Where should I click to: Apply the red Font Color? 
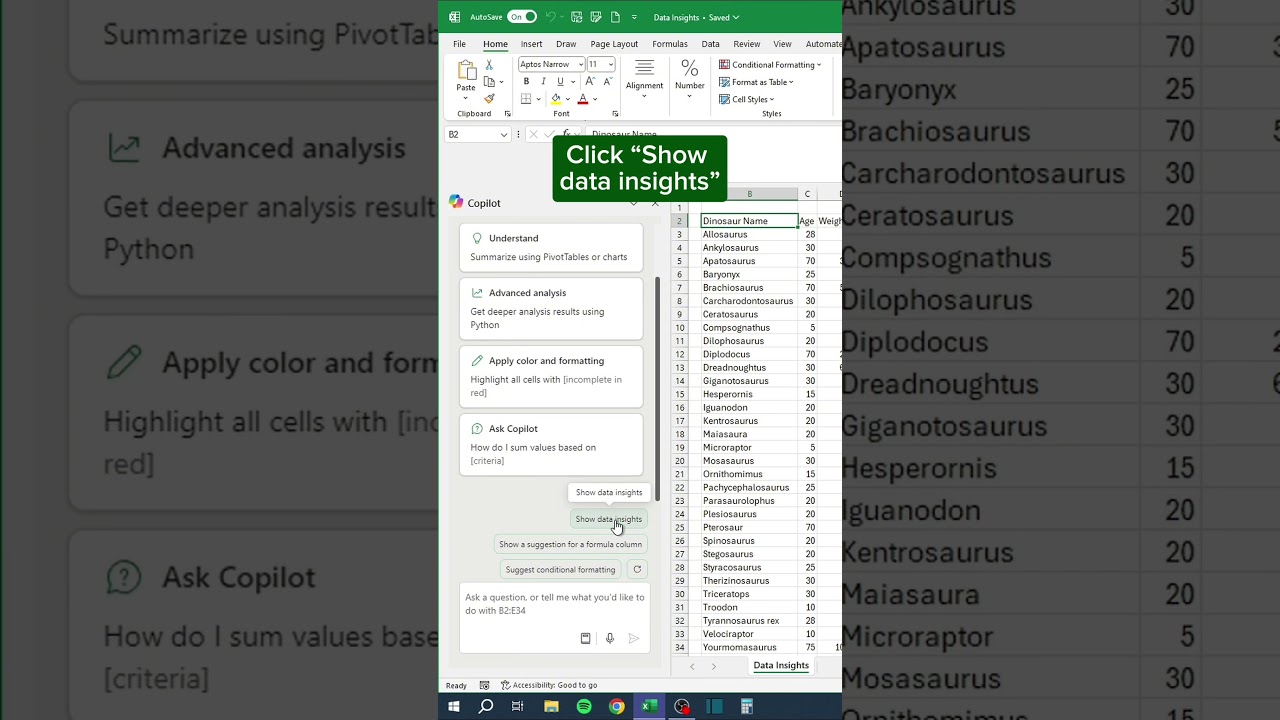(583, 99)
